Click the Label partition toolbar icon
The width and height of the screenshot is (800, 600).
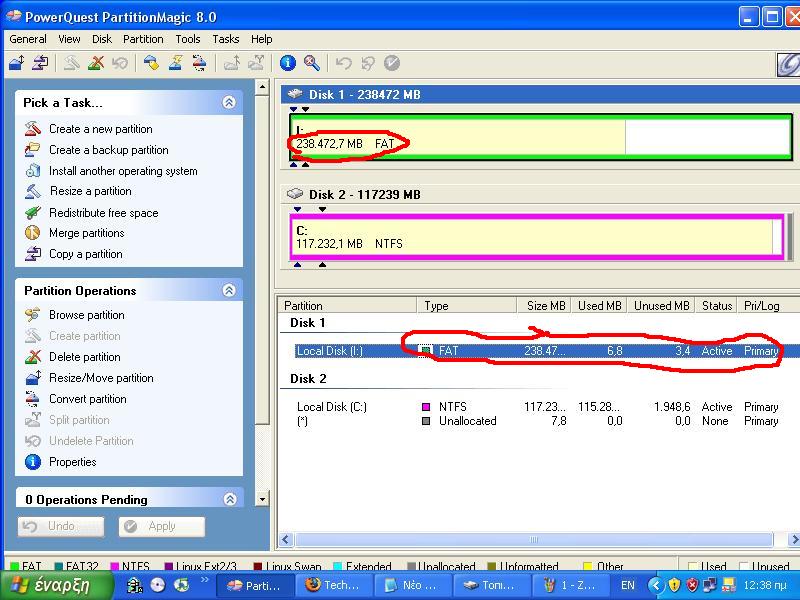tap(151, 63)
